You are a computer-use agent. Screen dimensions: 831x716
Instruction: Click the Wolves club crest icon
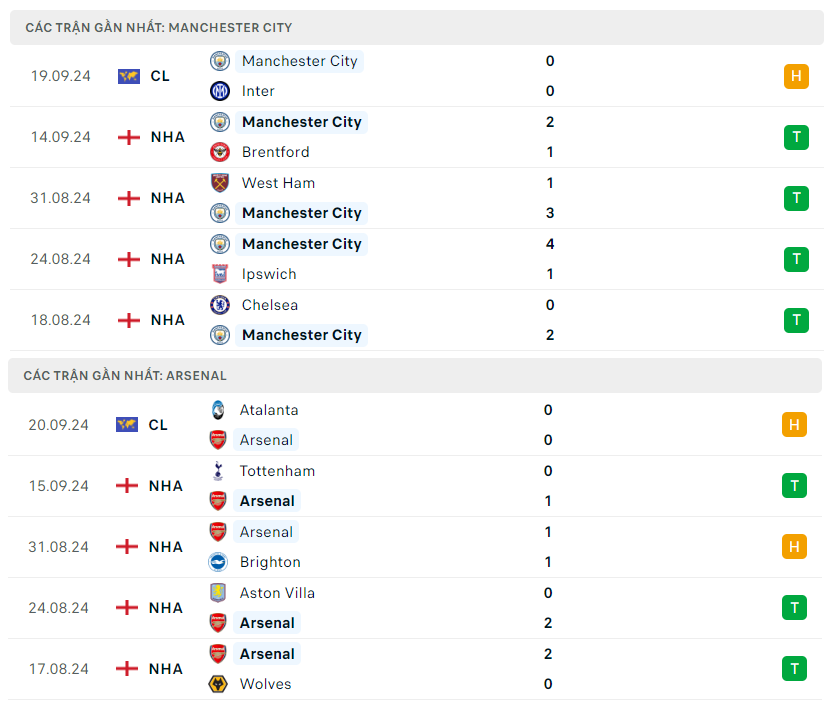click(x=218, y=684)
